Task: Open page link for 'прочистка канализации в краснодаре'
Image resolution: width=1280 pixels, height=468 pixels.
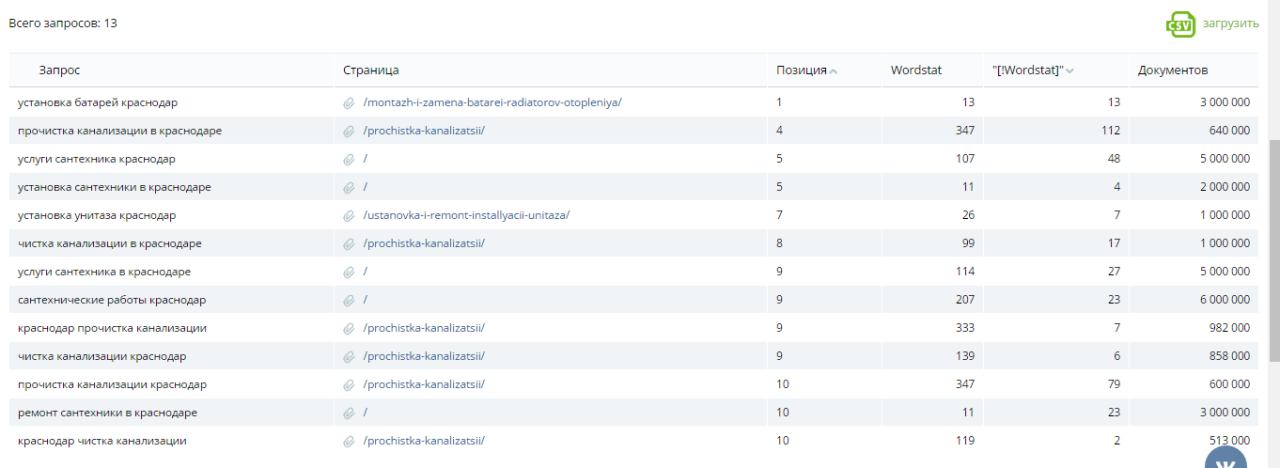Action: pyautogui.click(x=424, y=131)
